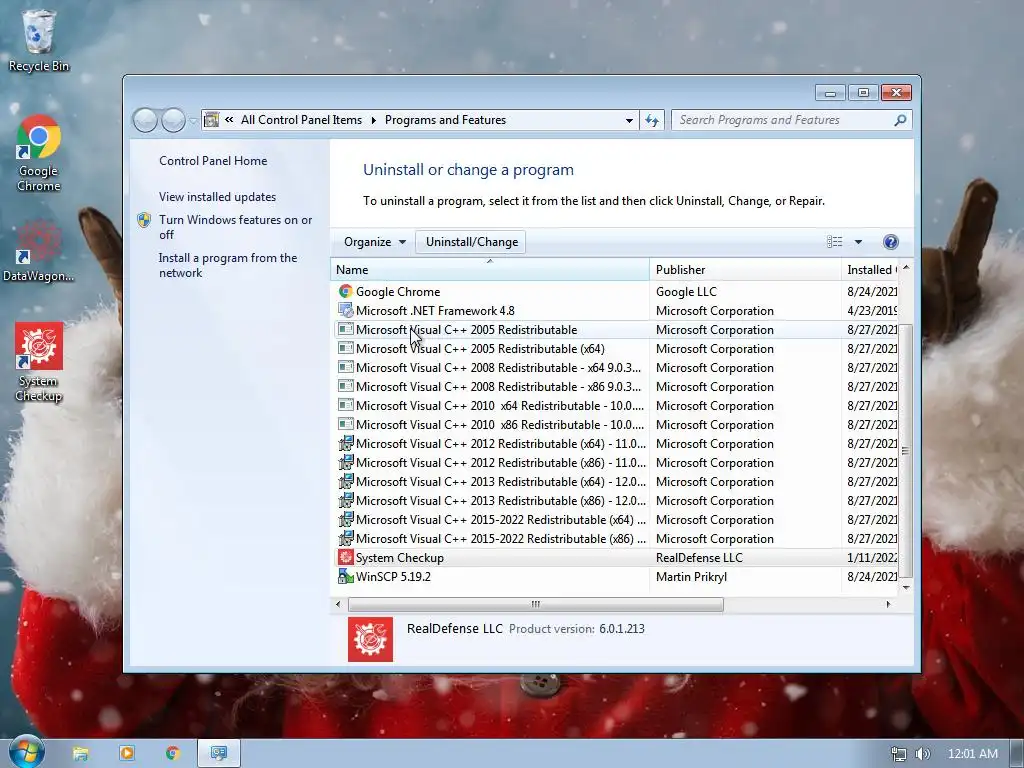Click the scroll left arrow

click(338, 604)
